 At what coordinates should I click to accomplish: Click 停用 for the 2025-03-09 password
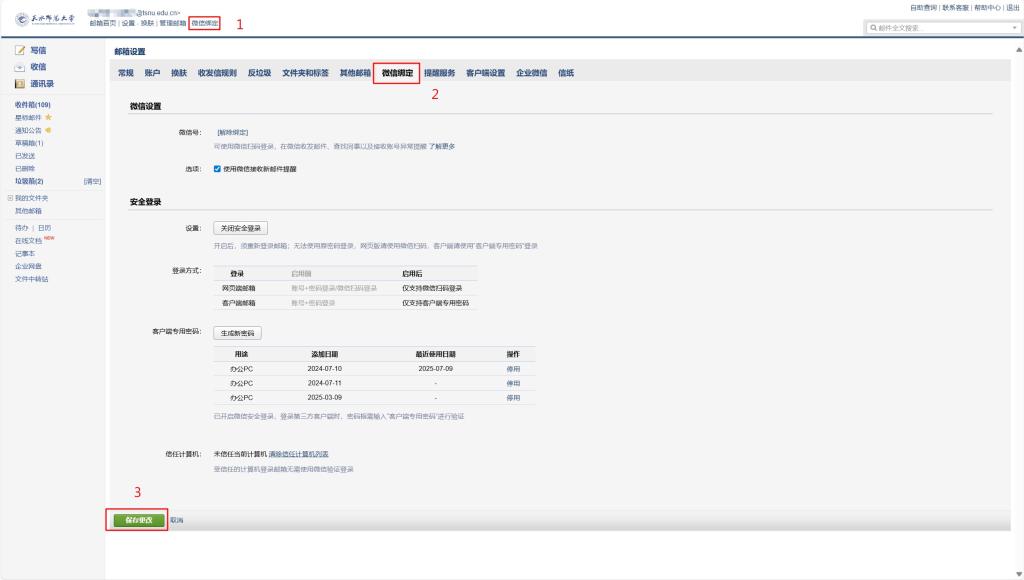pyautogui.click(x=513, y=398)
